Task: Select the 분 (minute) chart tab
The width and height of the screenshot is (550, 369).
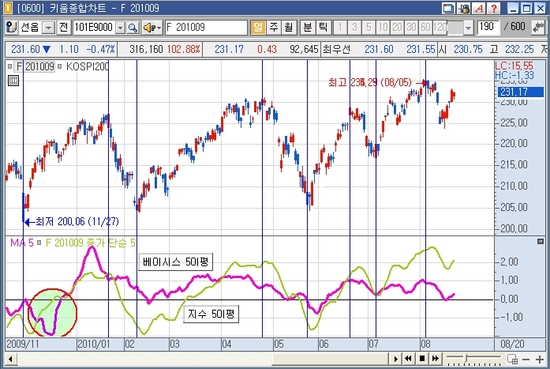Action: point(307,27)
